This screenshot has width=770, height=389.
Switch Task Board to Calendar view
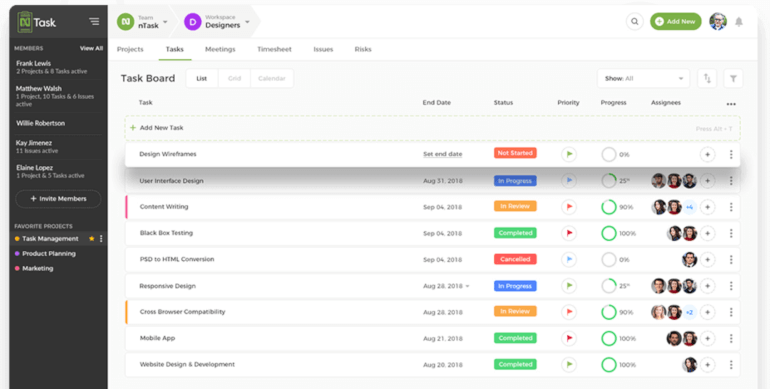coord(272,79)
